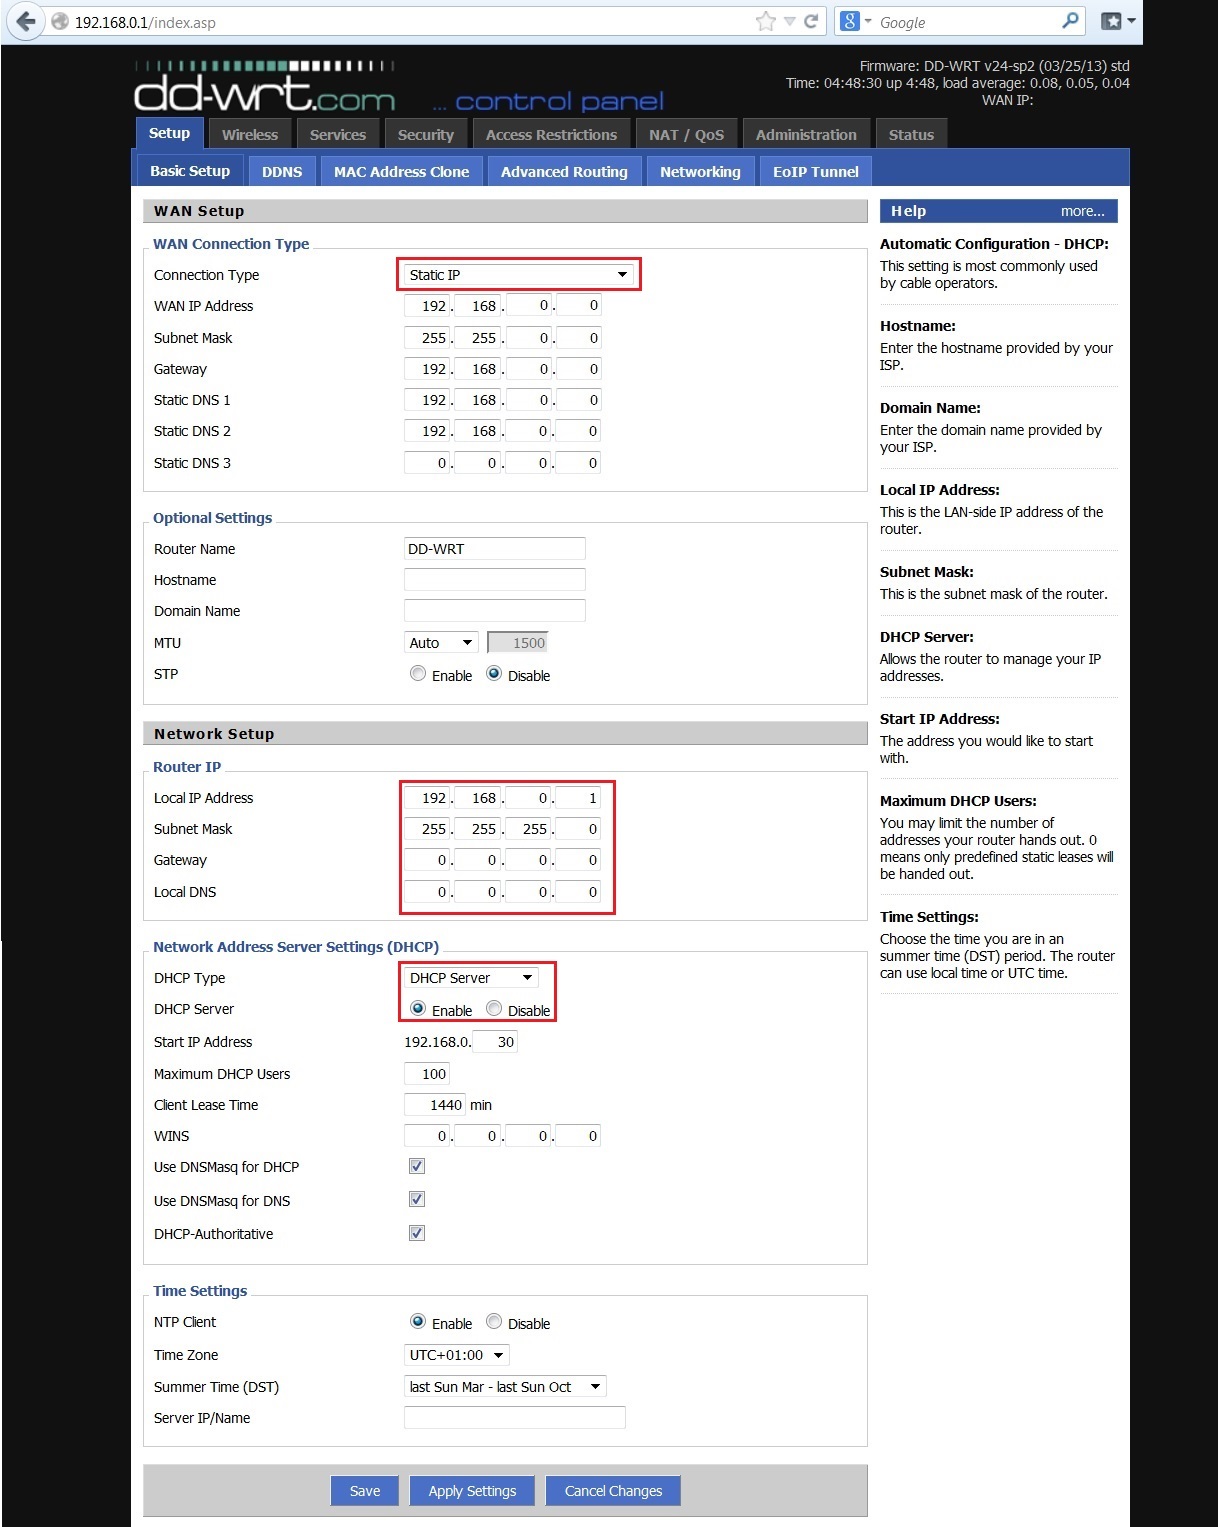Open the URL history dropdown arrow

(x=790, y=21)
